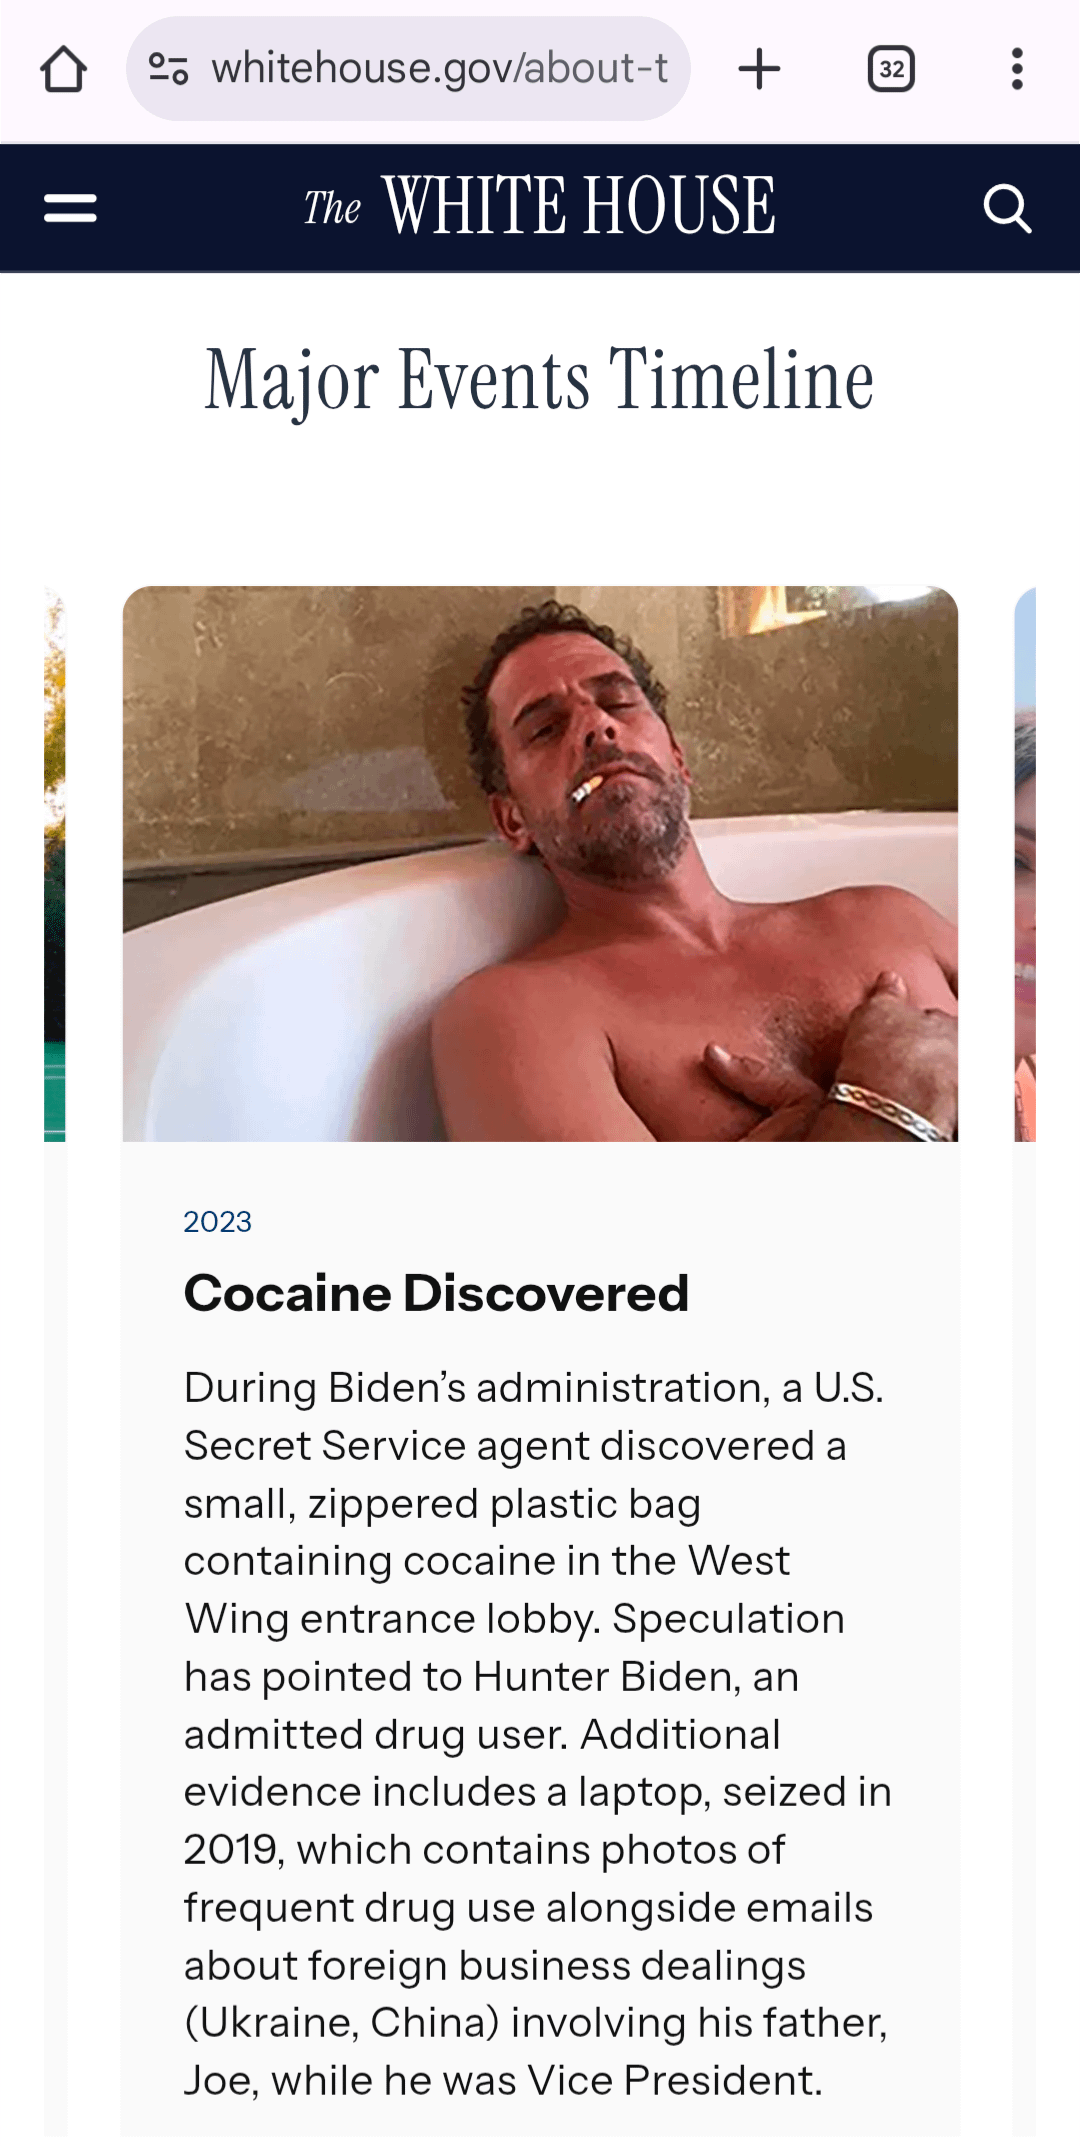
Task: Show next timeline card at right edge
Action: [x=1024, y=865]
